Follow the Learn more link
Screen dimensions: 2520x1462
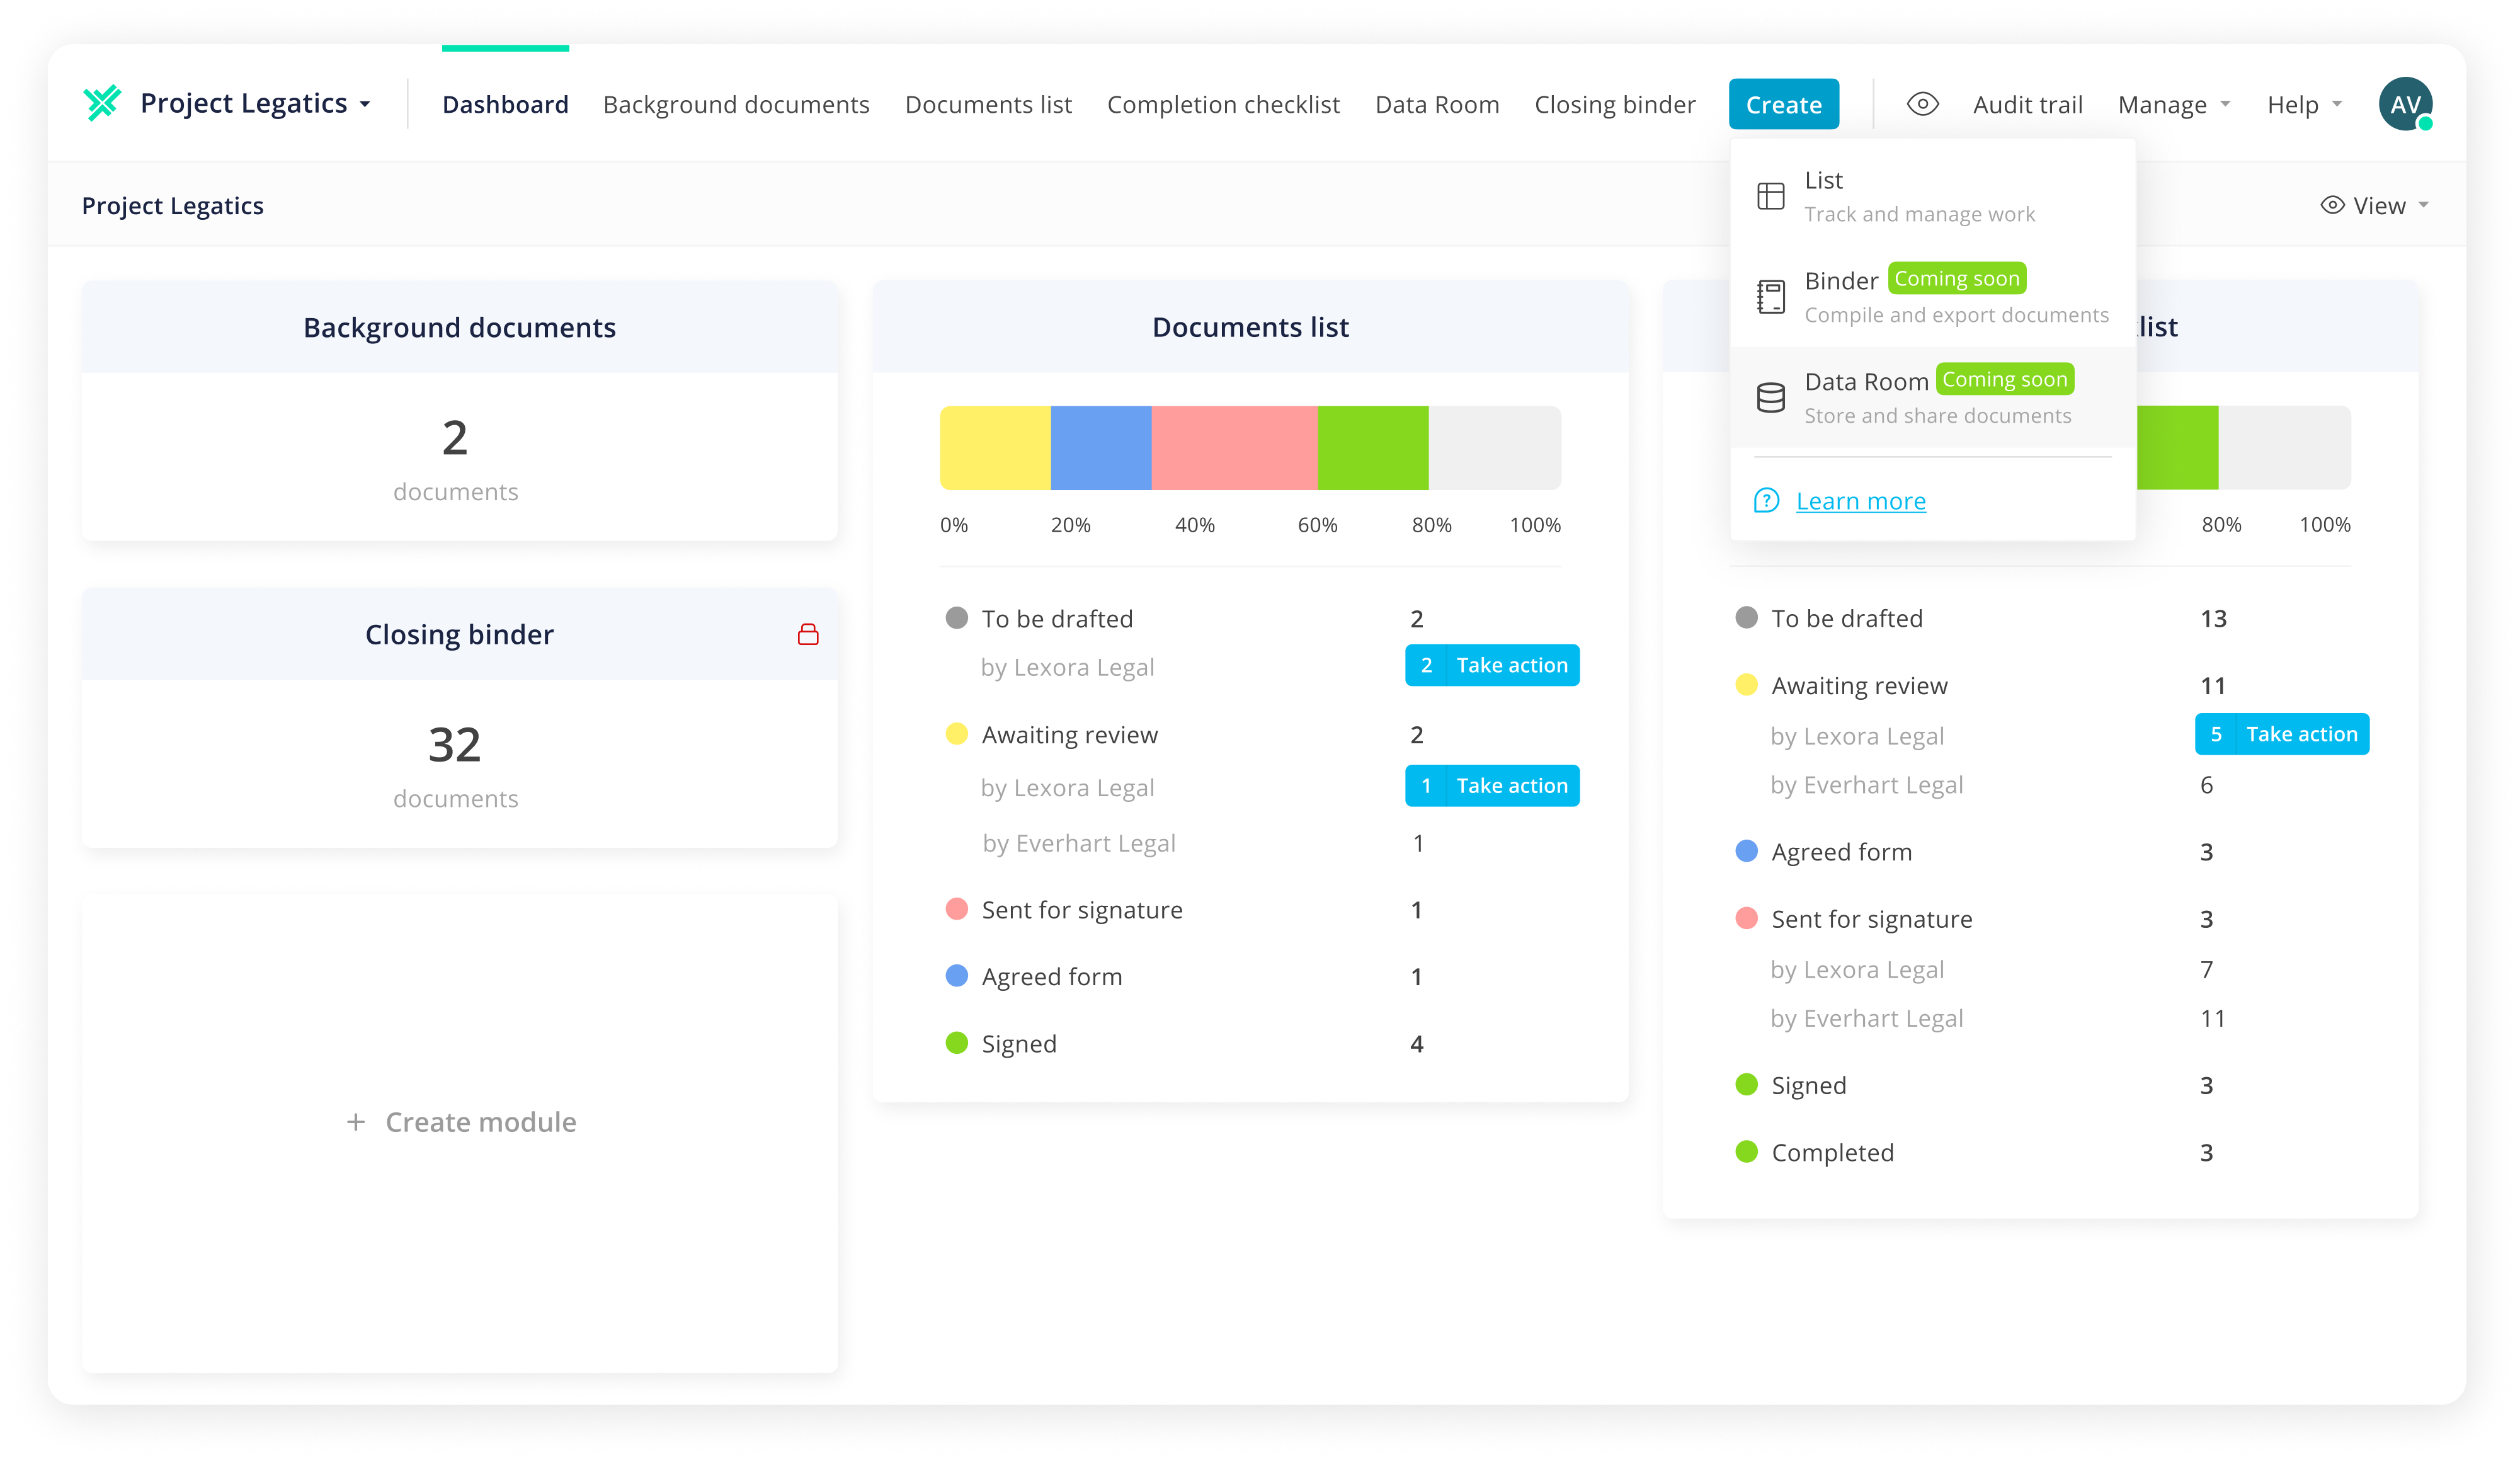coord(1860,501)
